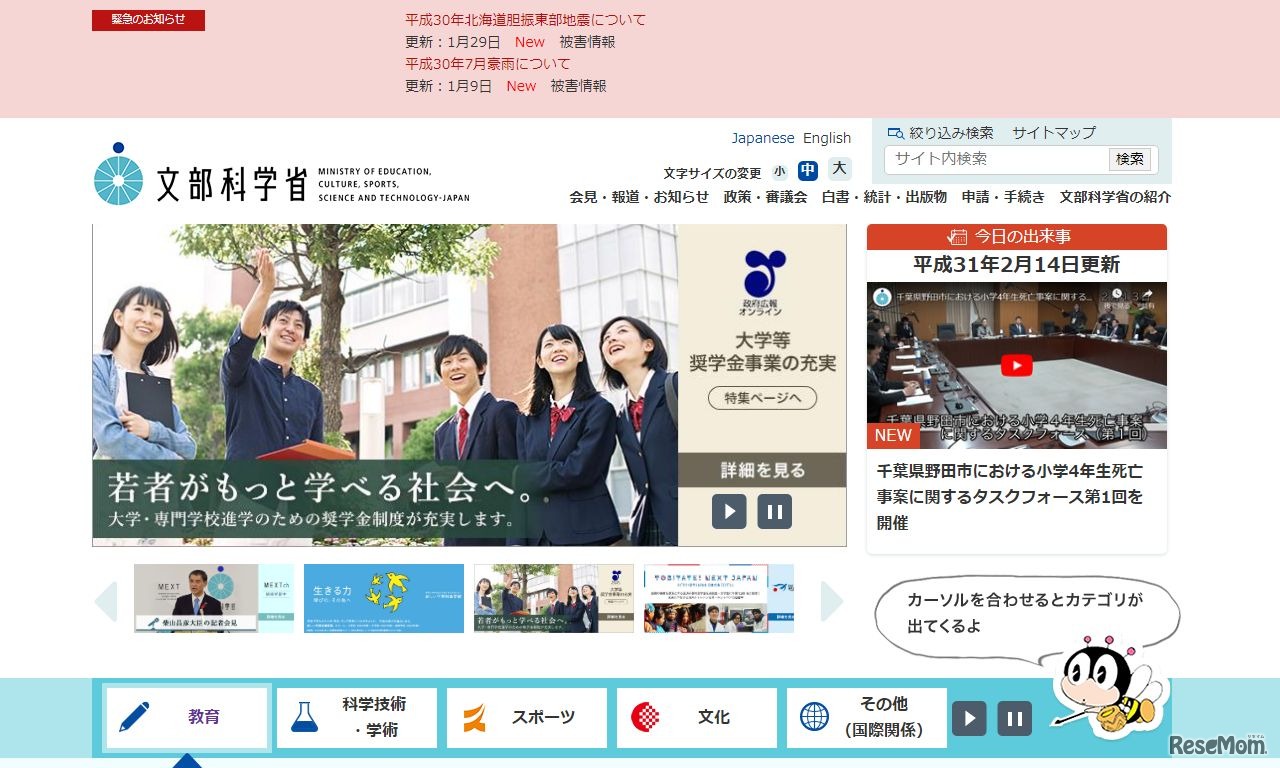The image size is (1280, 768).
Task: Play the YouTube video in 今日の出来事
Action: (x=1016, y=365)
